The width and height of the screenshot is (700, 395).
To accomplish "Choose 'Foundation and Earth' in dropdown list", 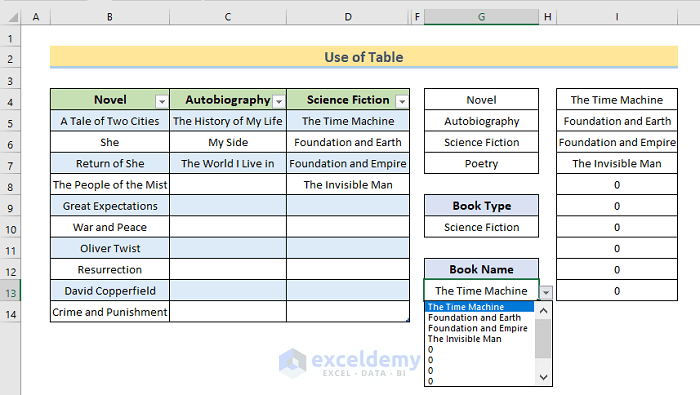I will [x=479, y=317].
